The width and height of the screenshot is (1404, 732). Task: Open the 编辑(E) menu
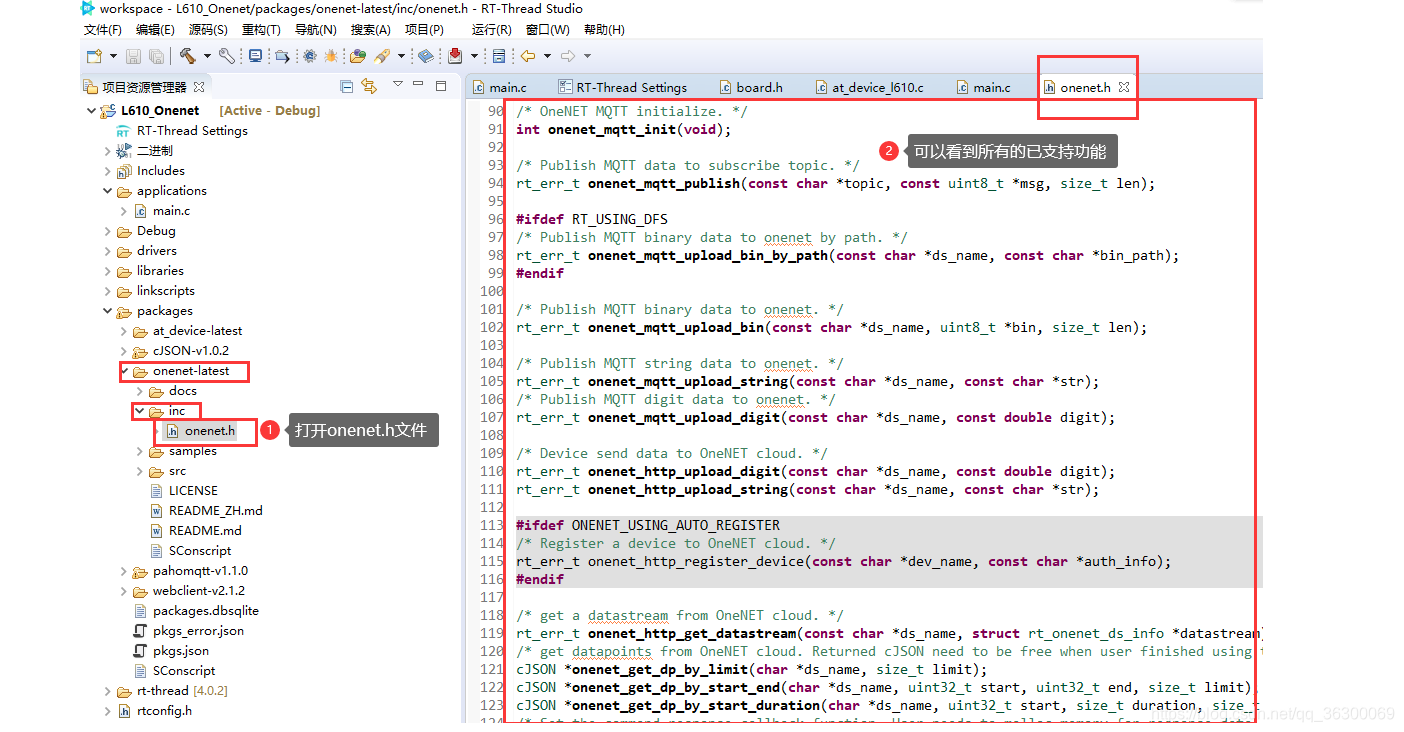(156, 30)
